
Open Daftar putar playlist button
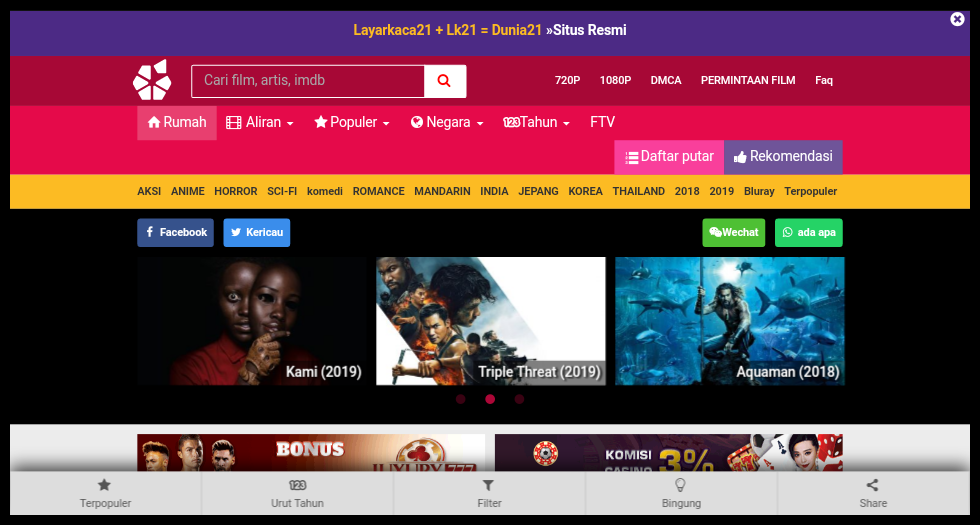click(669, 157)
